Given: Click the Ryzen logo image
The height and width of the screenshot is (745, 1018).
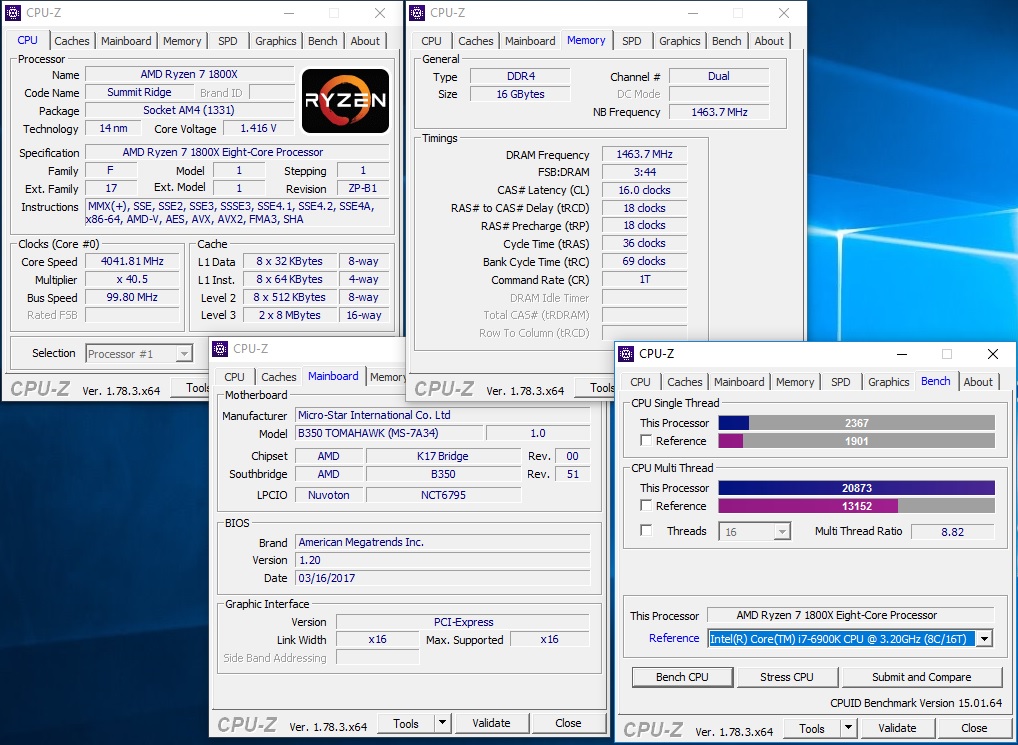Looking at the screenshot, I should (345, 101).
